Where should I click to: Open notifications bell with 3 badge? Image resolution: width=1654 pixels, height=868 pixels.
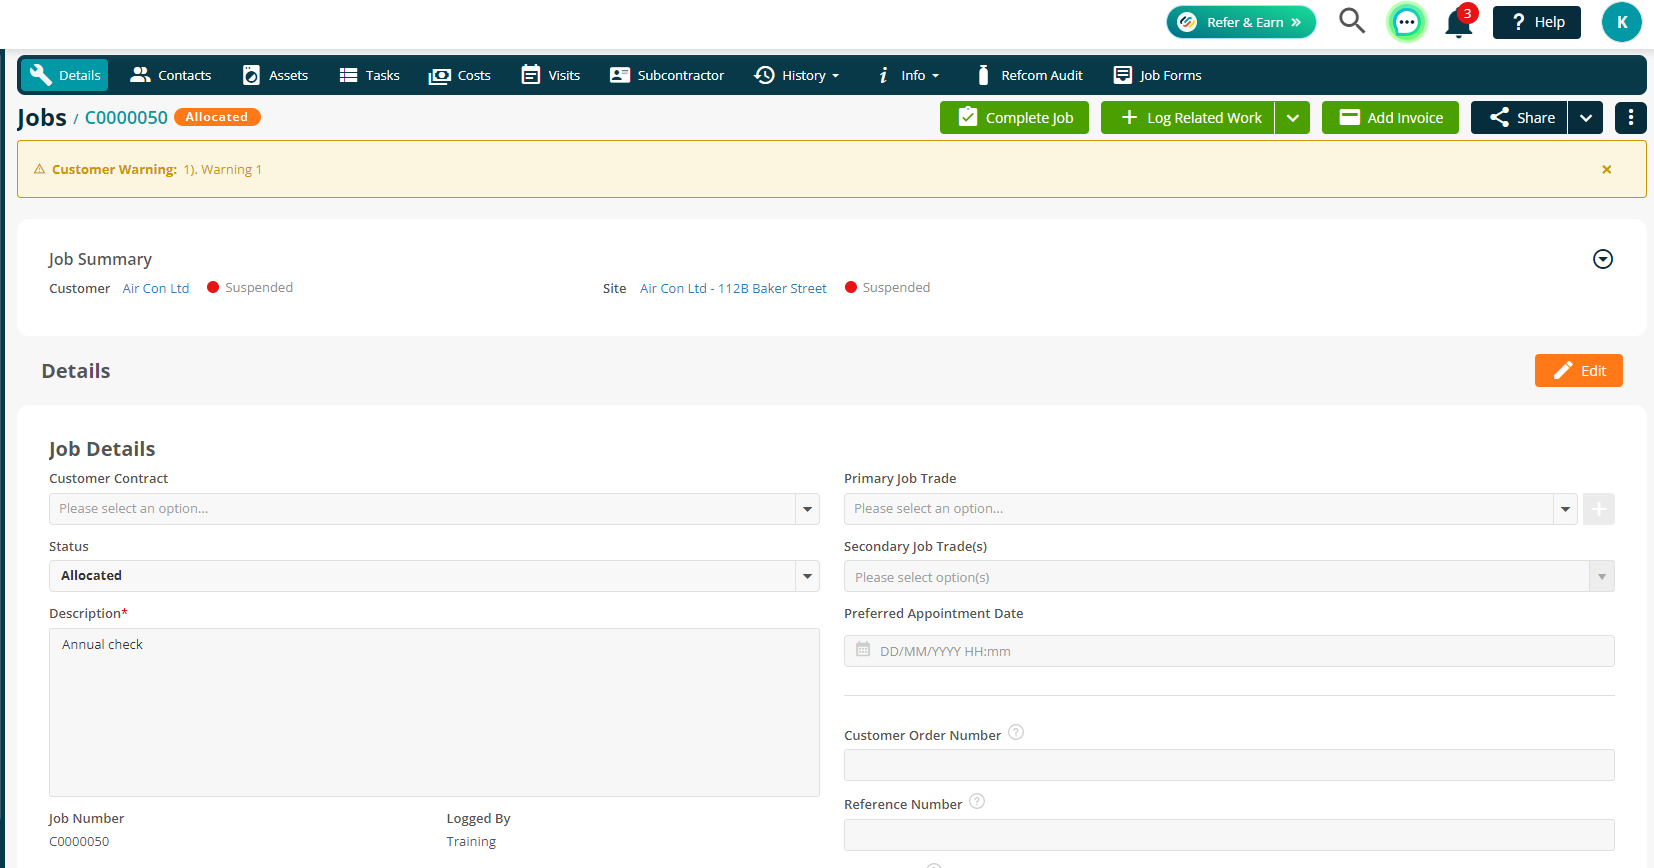tap(1459, 22)
